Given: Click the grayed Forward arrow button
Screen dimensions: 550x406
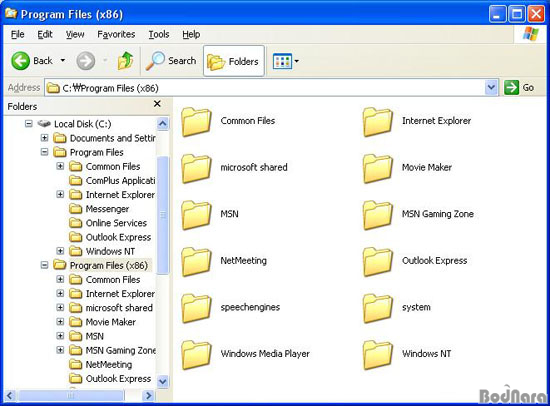Looking at the screenshot, I should point(85,61).
